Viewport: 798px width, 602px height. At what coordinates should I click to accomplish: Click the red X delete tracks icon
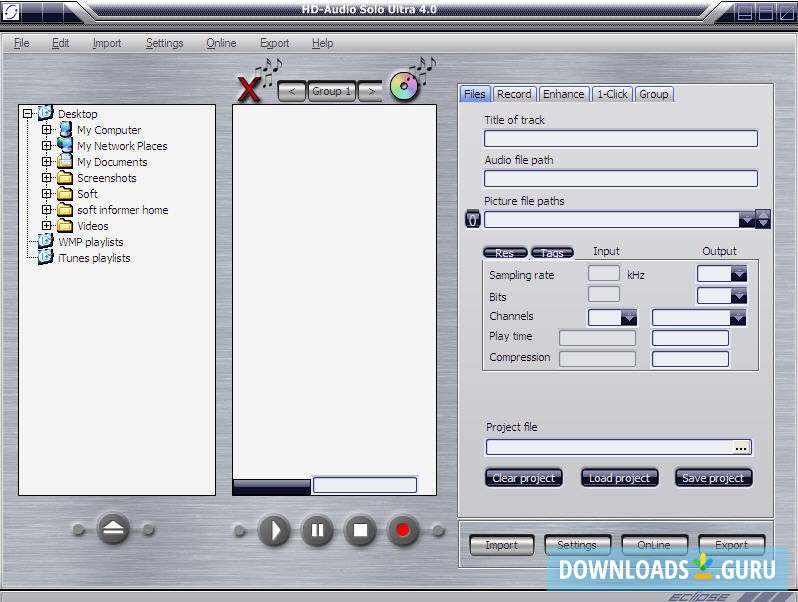click(248, 89)
